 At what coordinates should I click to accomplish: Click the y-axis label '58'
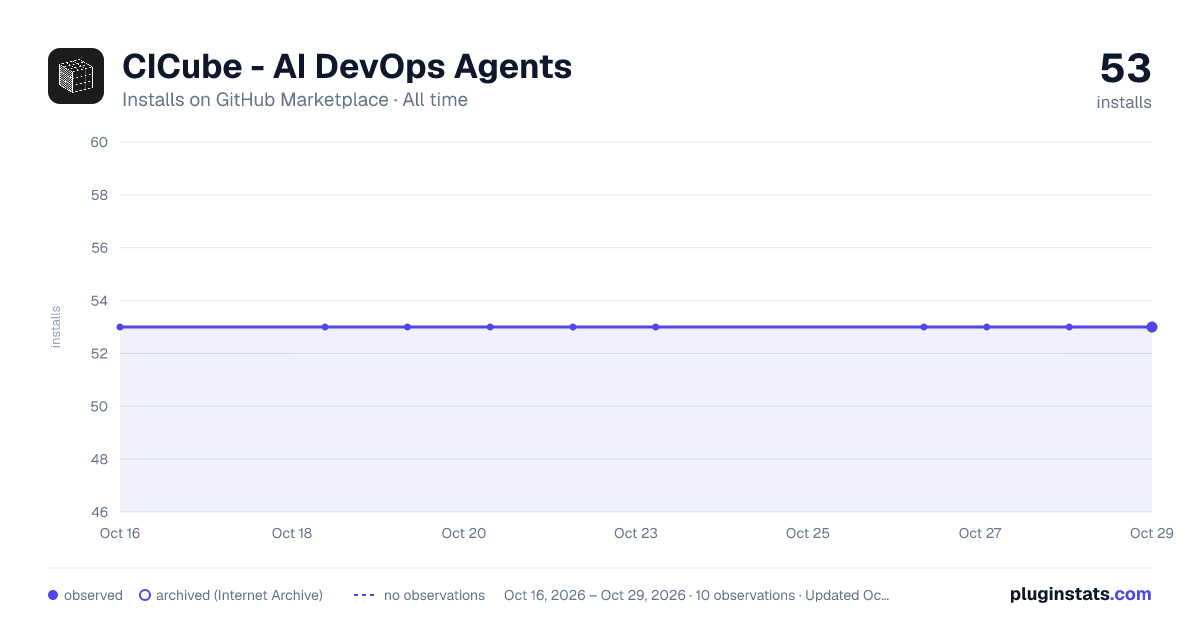click(99, 195)
